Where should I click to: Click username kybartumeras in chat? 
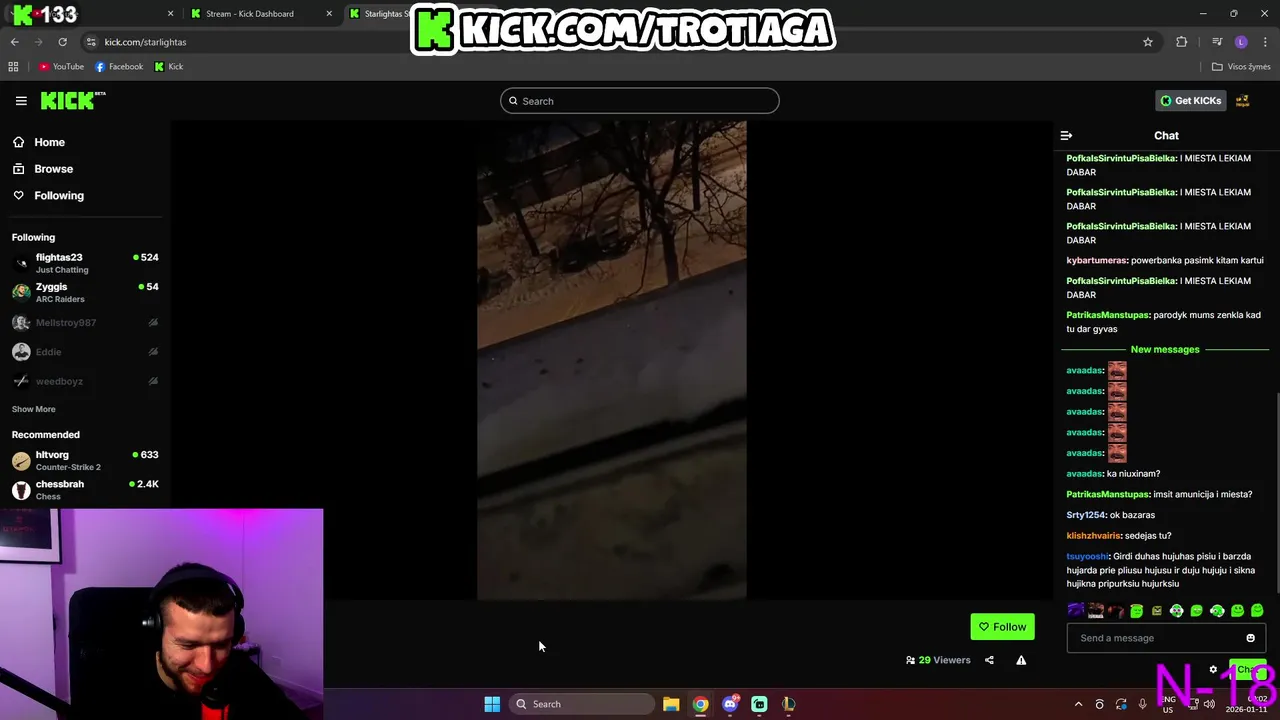click(1096, 260)
